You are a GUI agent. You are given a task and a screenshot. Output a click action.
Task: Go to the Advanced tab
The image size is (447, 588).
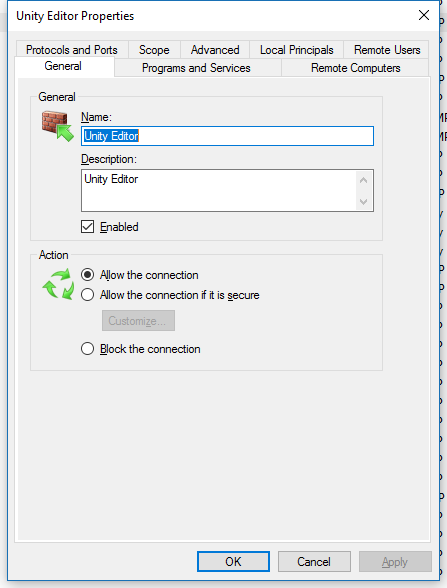tap(215, 50)
